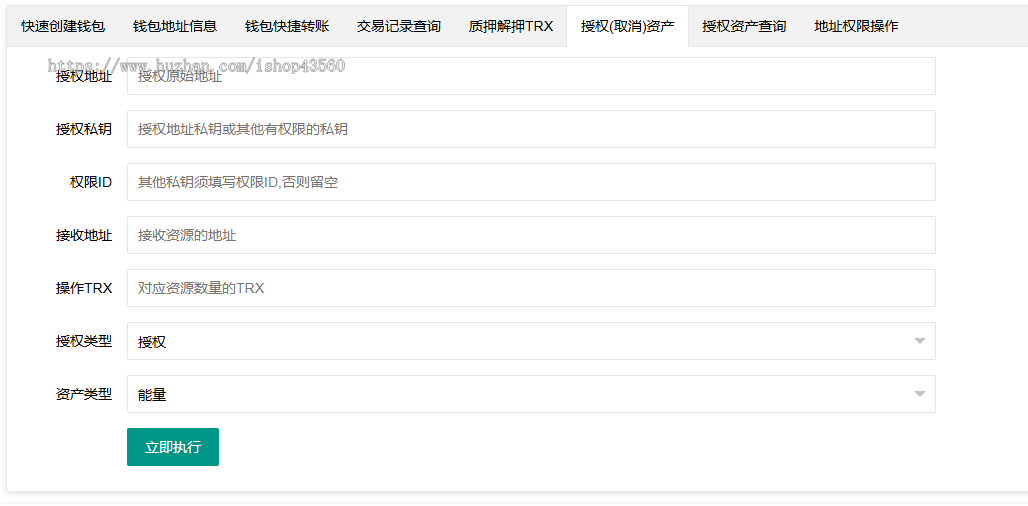Click the 操作TRX label text
This screenshot has width=1028, height=506.
click(x=84, y=288)
